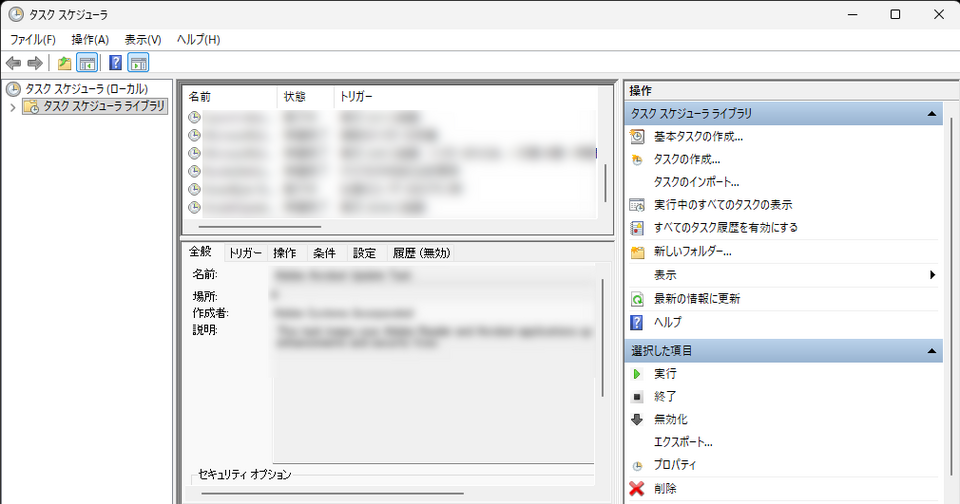Click the red X 削除 icon
The width and height of the screenshot is (960, 504).
click(637, 489)
